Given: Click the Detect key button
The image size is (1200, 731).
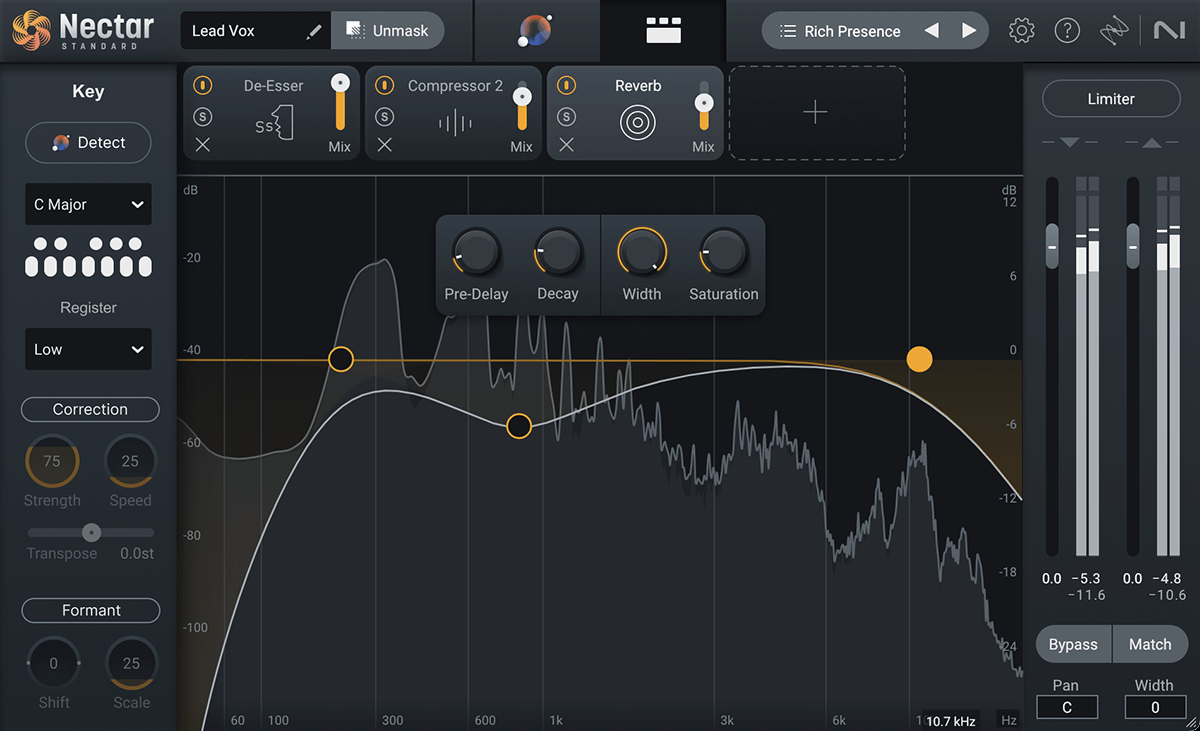Looking at the screenshot, I should pyautogui.click(x=89, y=143).
